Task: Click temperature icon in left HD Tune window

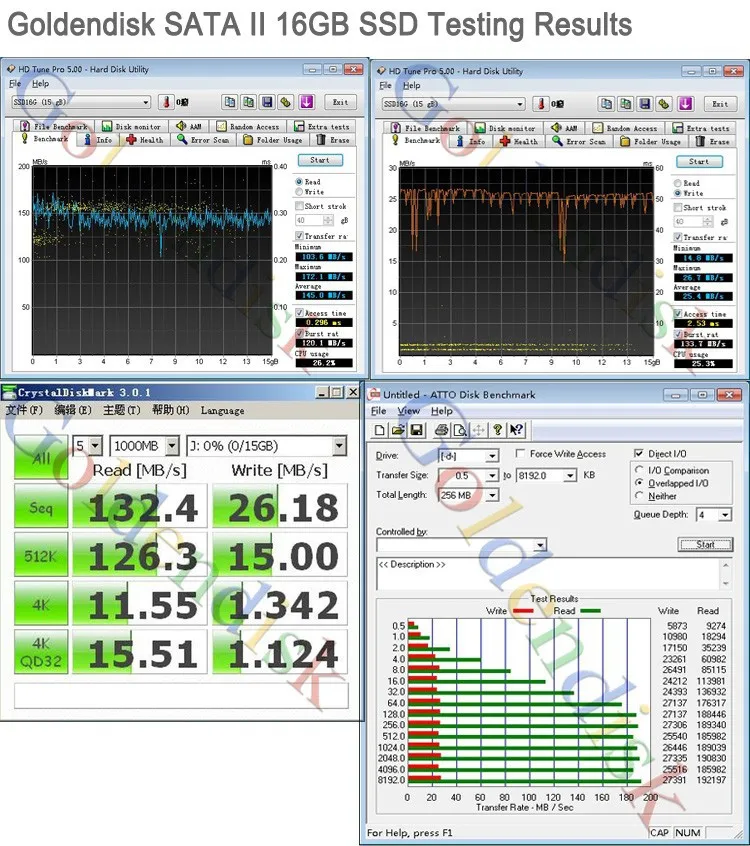Action: click(x=166, y=101)
